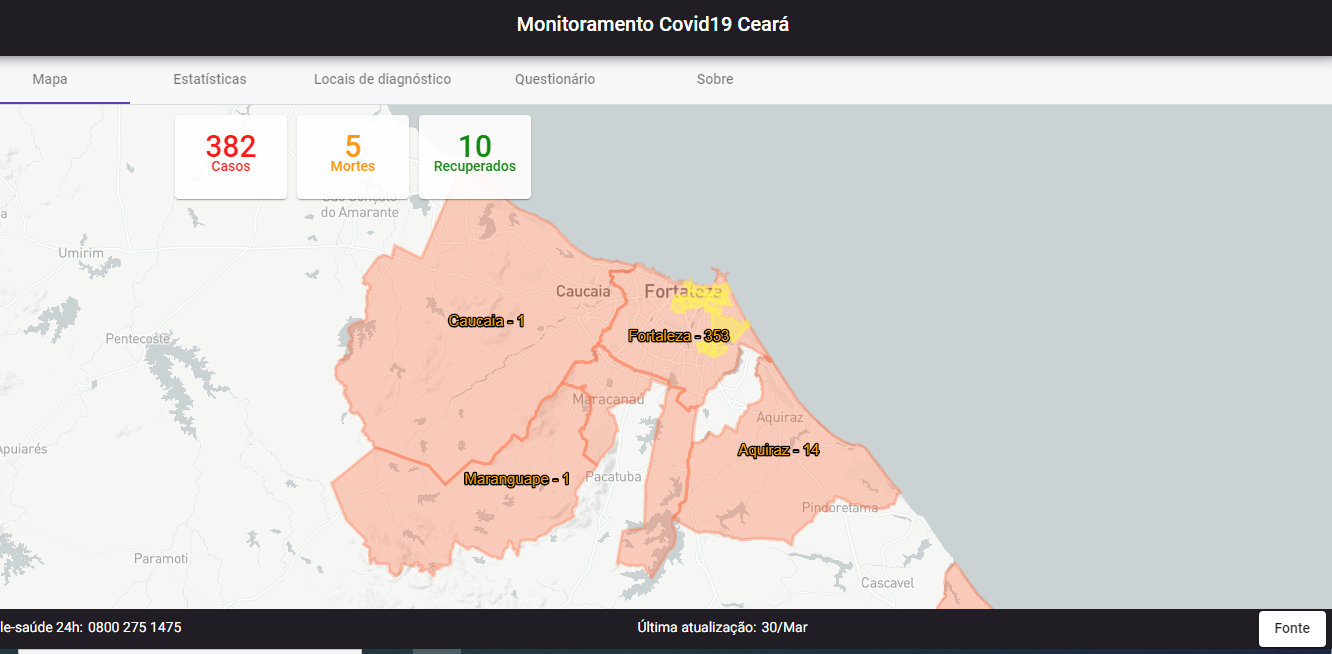Go to Locais de diagnóstico tab

click(382, 79)
